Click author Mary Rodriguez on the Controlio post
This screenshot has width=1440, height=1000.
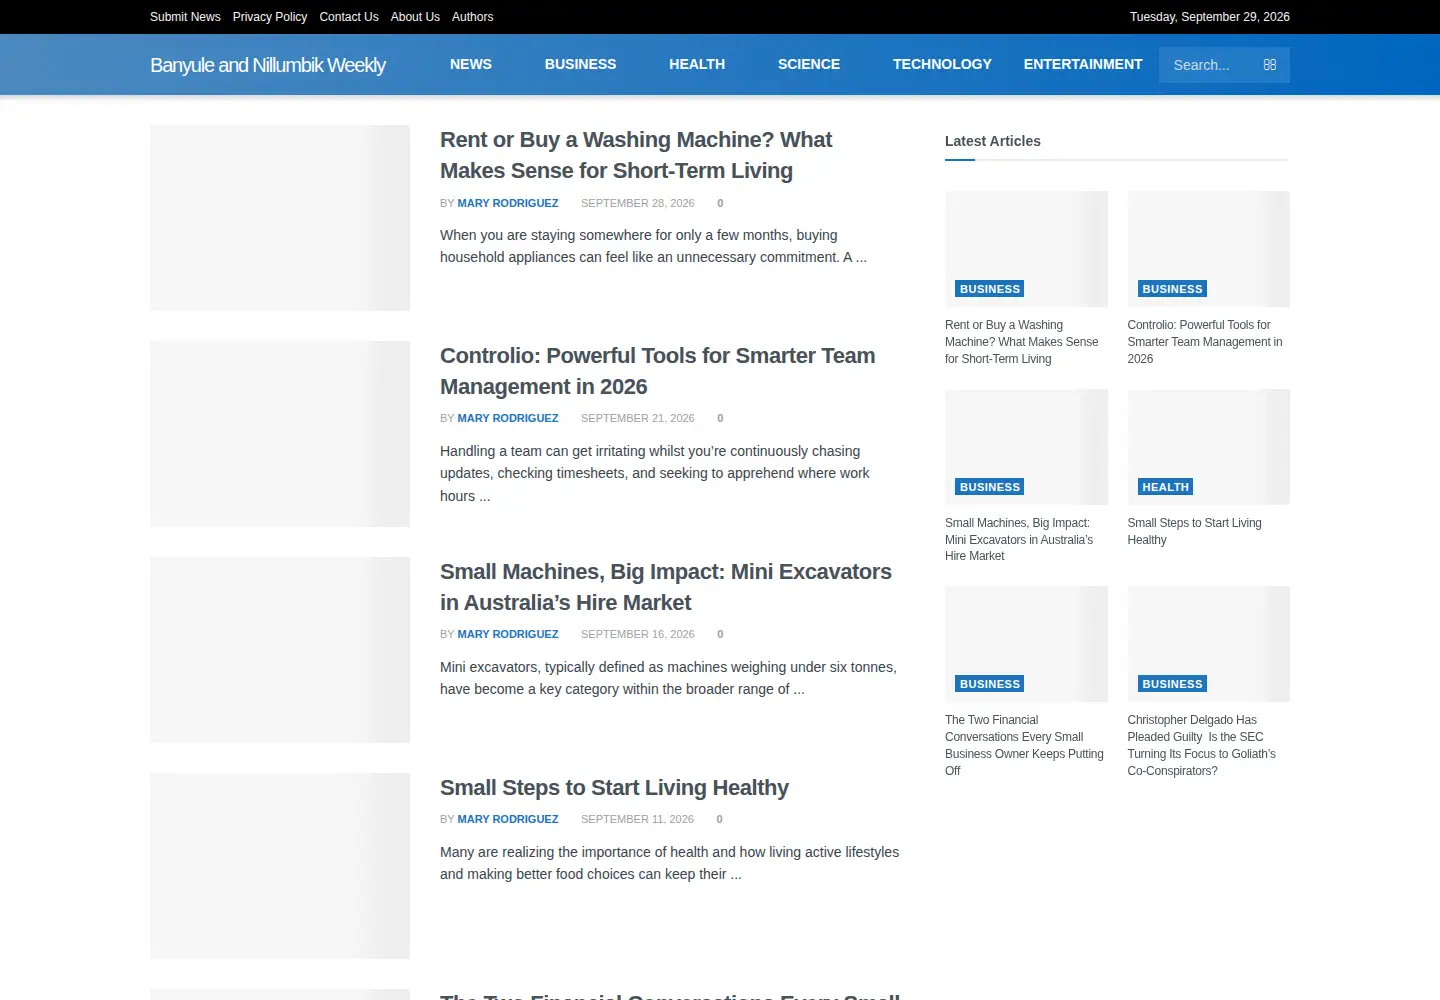pos(508,418)
